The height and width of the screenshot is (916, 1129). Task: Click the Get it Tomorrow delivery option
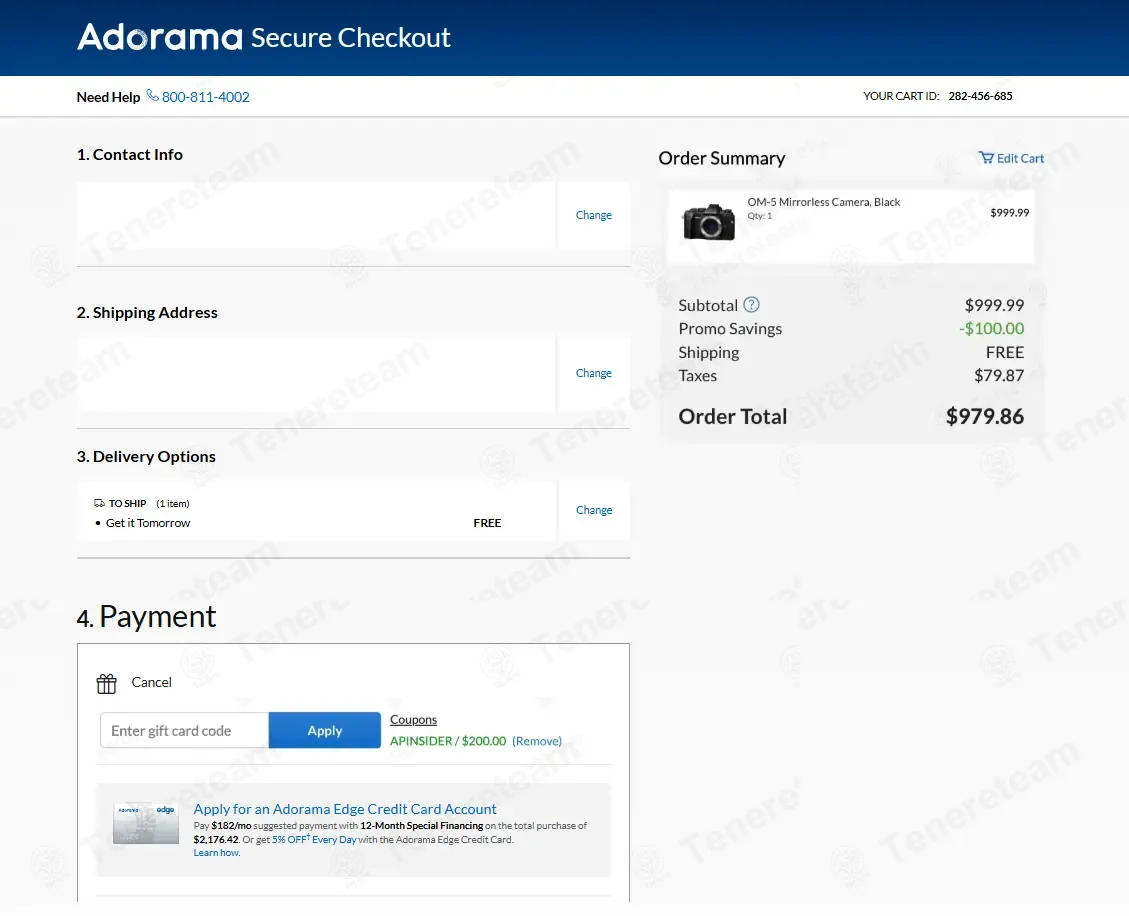point(148,523)
